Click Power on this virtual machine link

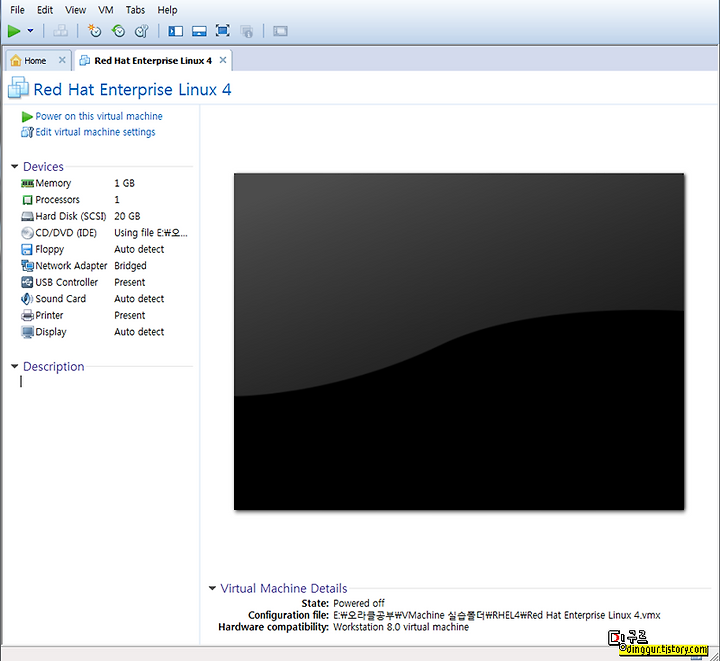pos(99,116)
